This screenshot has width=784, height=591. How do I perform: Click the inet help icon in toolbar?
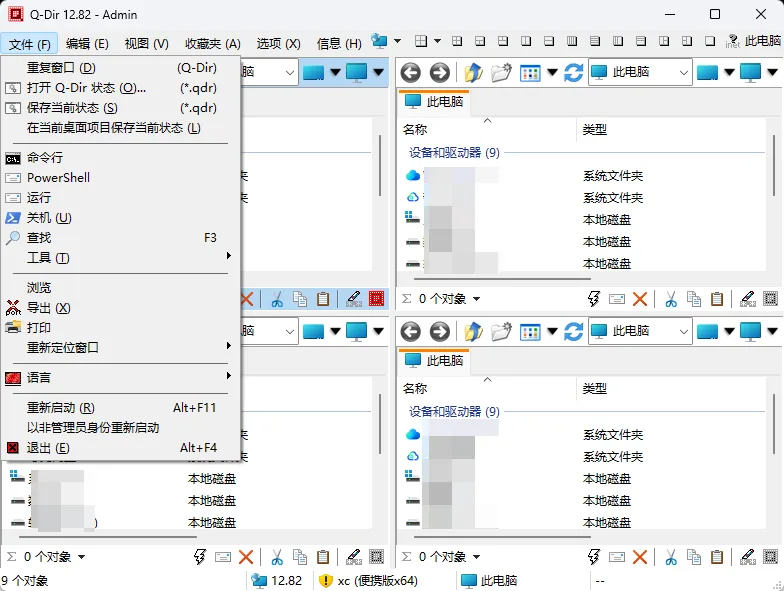732,41
